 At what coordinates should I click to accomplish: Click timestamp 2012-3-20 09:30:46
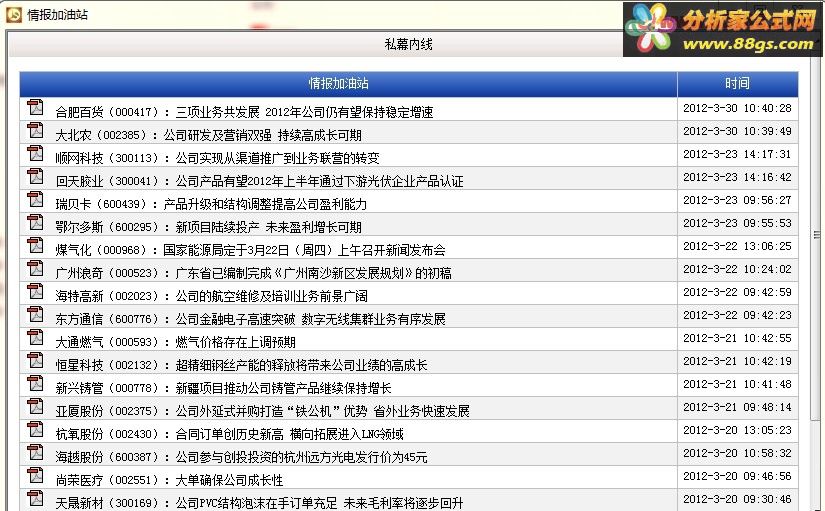coord(737,499)
